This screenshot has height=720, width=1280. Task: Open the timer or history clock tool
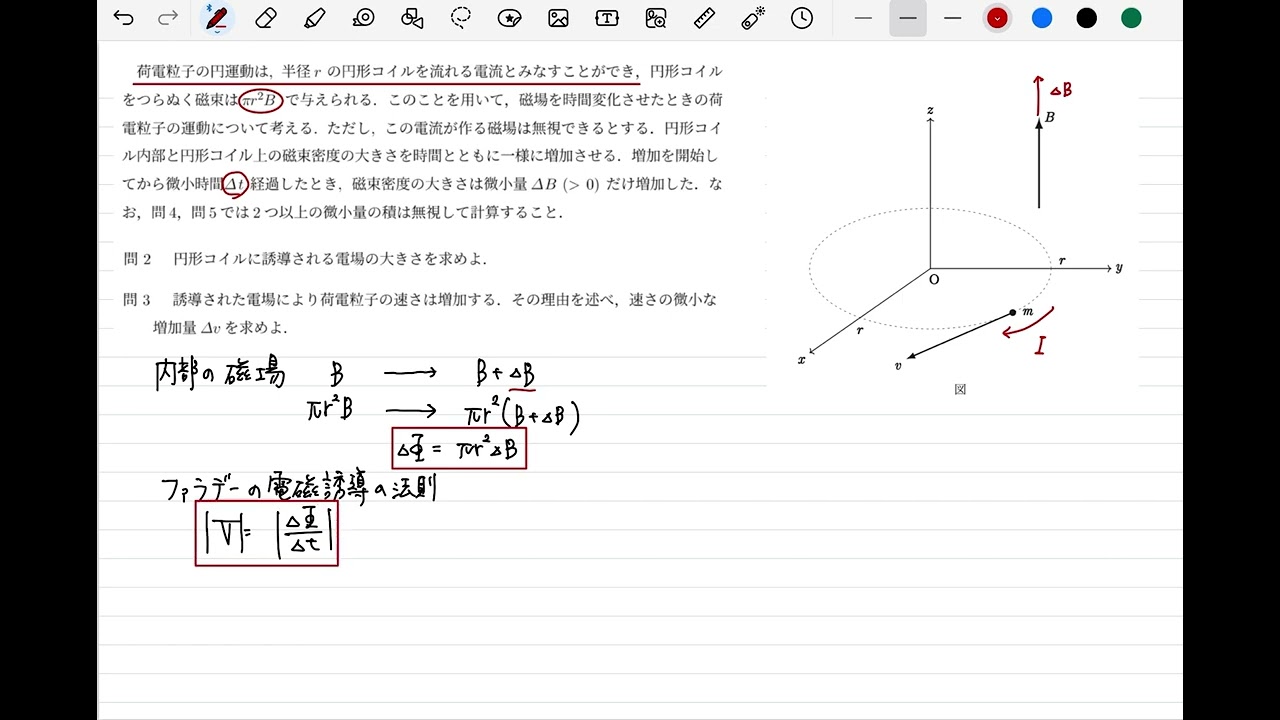click(x=802, y=18)
